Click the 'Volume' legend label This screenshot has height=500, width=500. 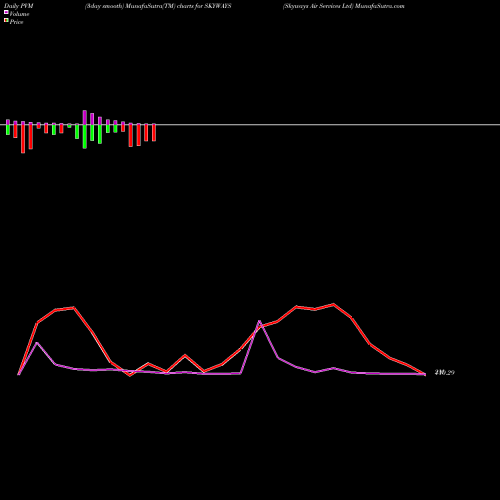[19, 14]
